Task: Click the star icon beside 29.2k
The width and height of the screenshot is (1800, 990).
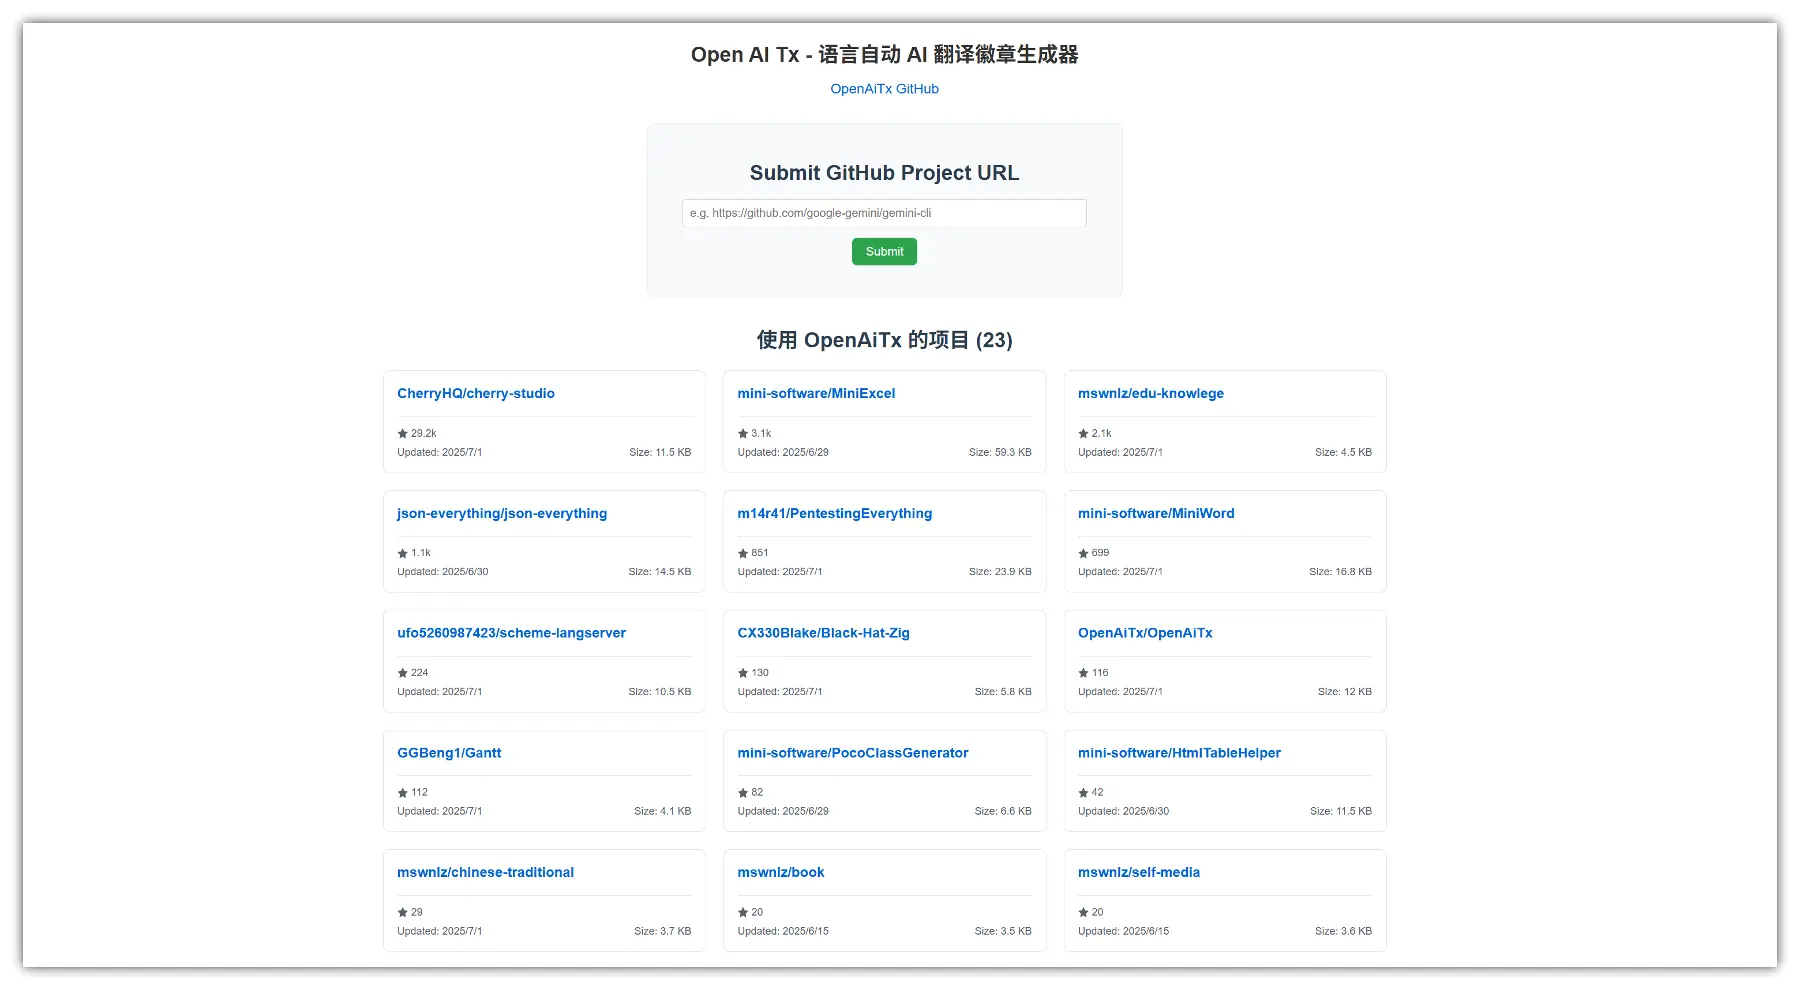Action: tap(403, 434)
